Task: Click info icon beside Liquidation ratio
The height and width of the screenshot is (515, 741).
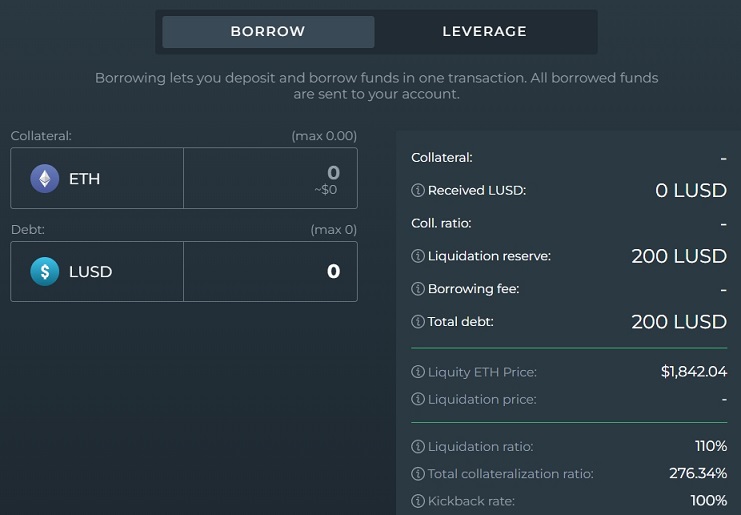Action: [x=418, y=446]
